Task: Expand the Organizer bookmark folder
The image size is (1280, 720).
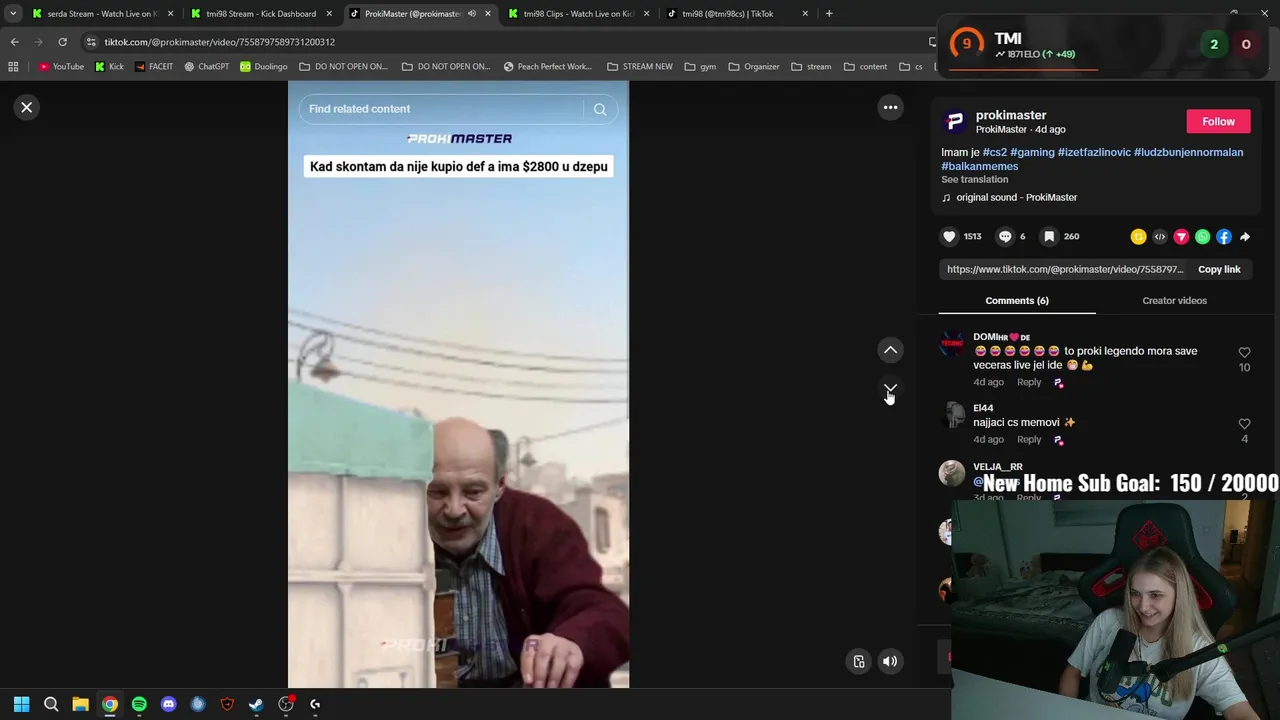Action: tap(754, 67)
